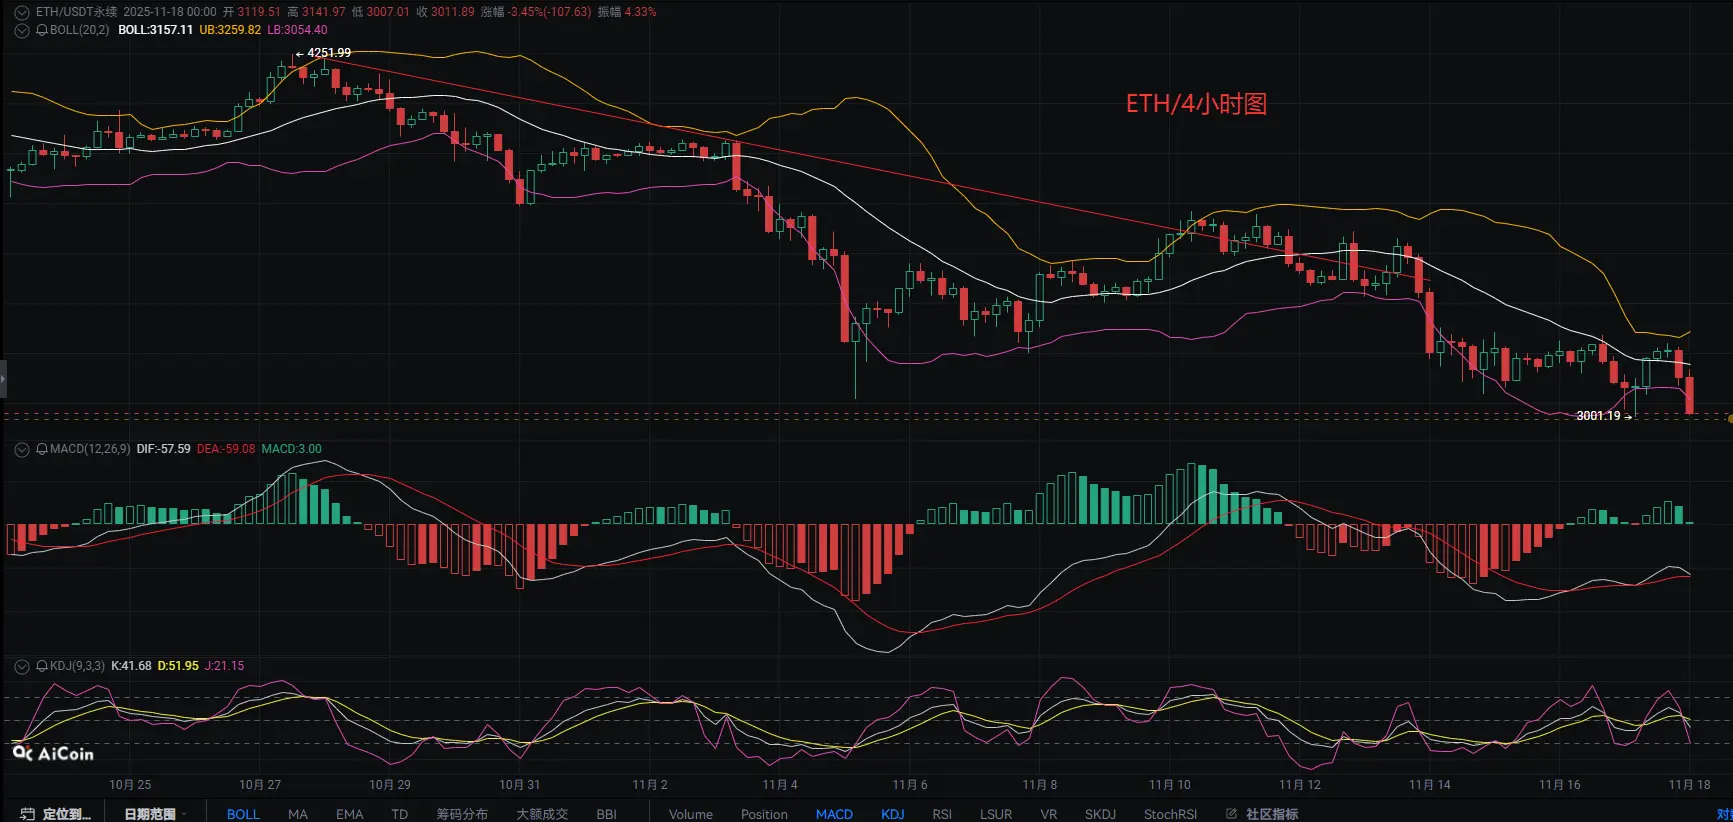Open the 日期范围 date range dropdown

coord(156,814)
